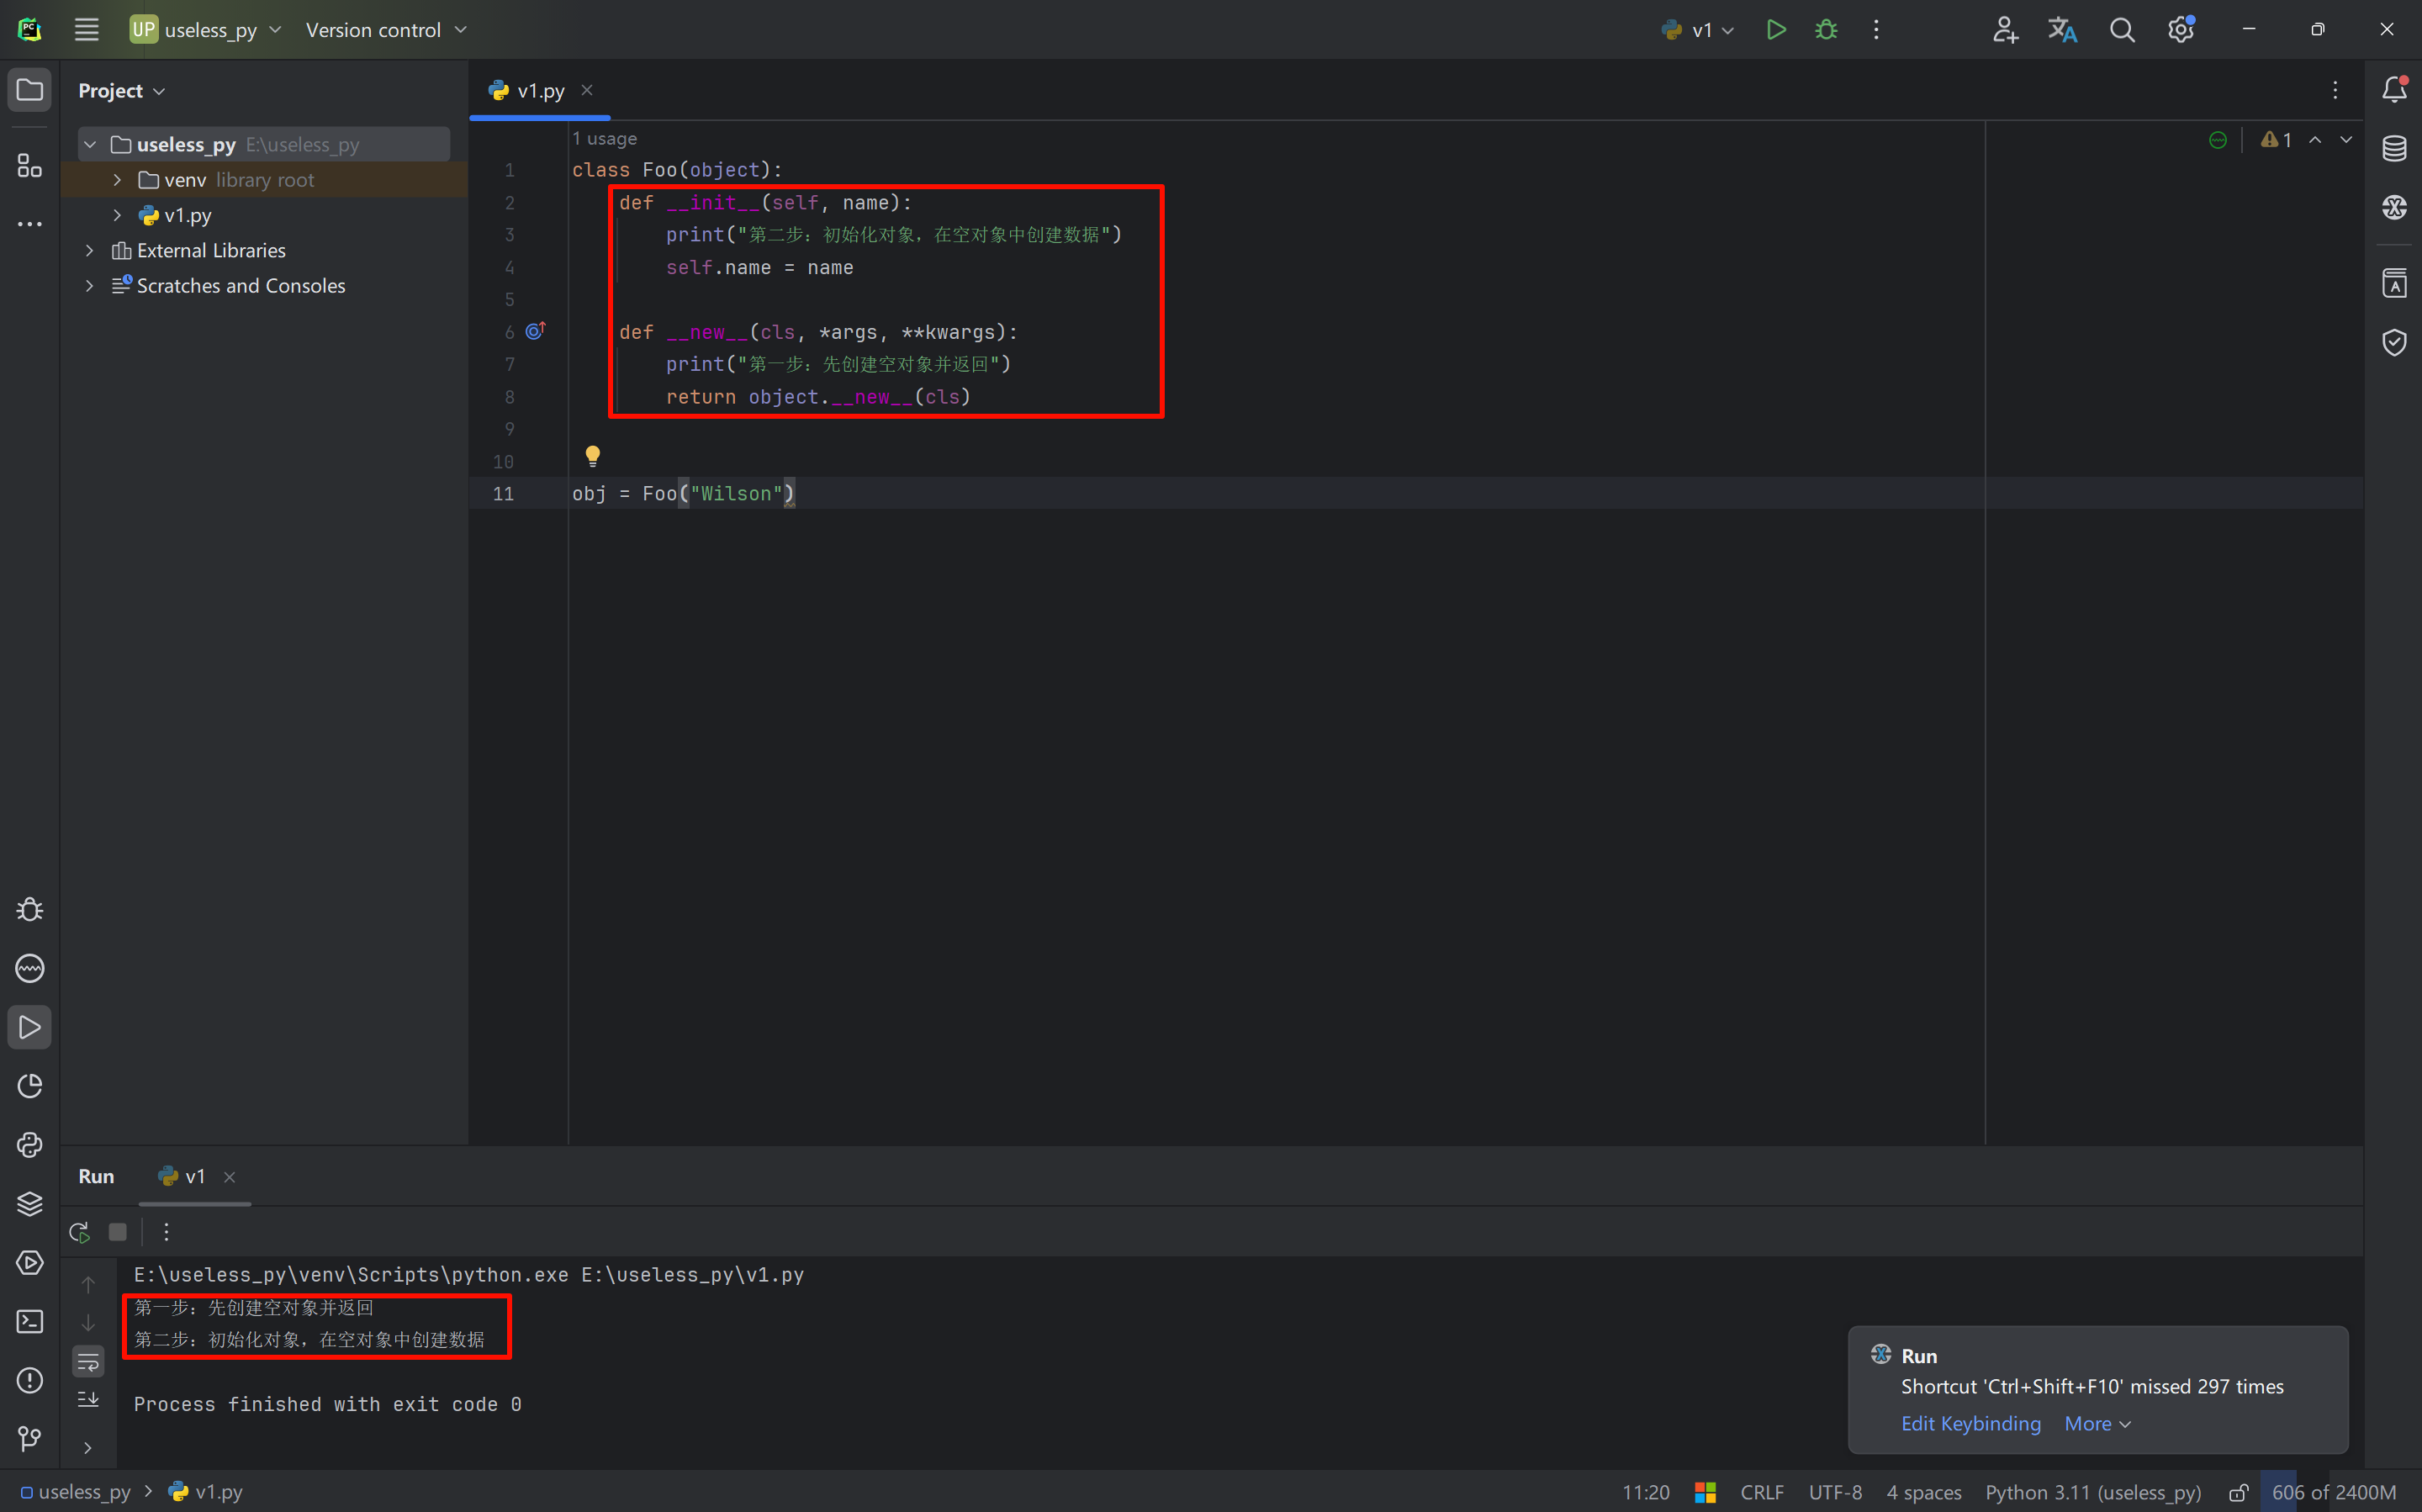Click the Rerun icon in Run panel
Image resolution: width=2422 pixels, height=1512 pixels.
80,1232
